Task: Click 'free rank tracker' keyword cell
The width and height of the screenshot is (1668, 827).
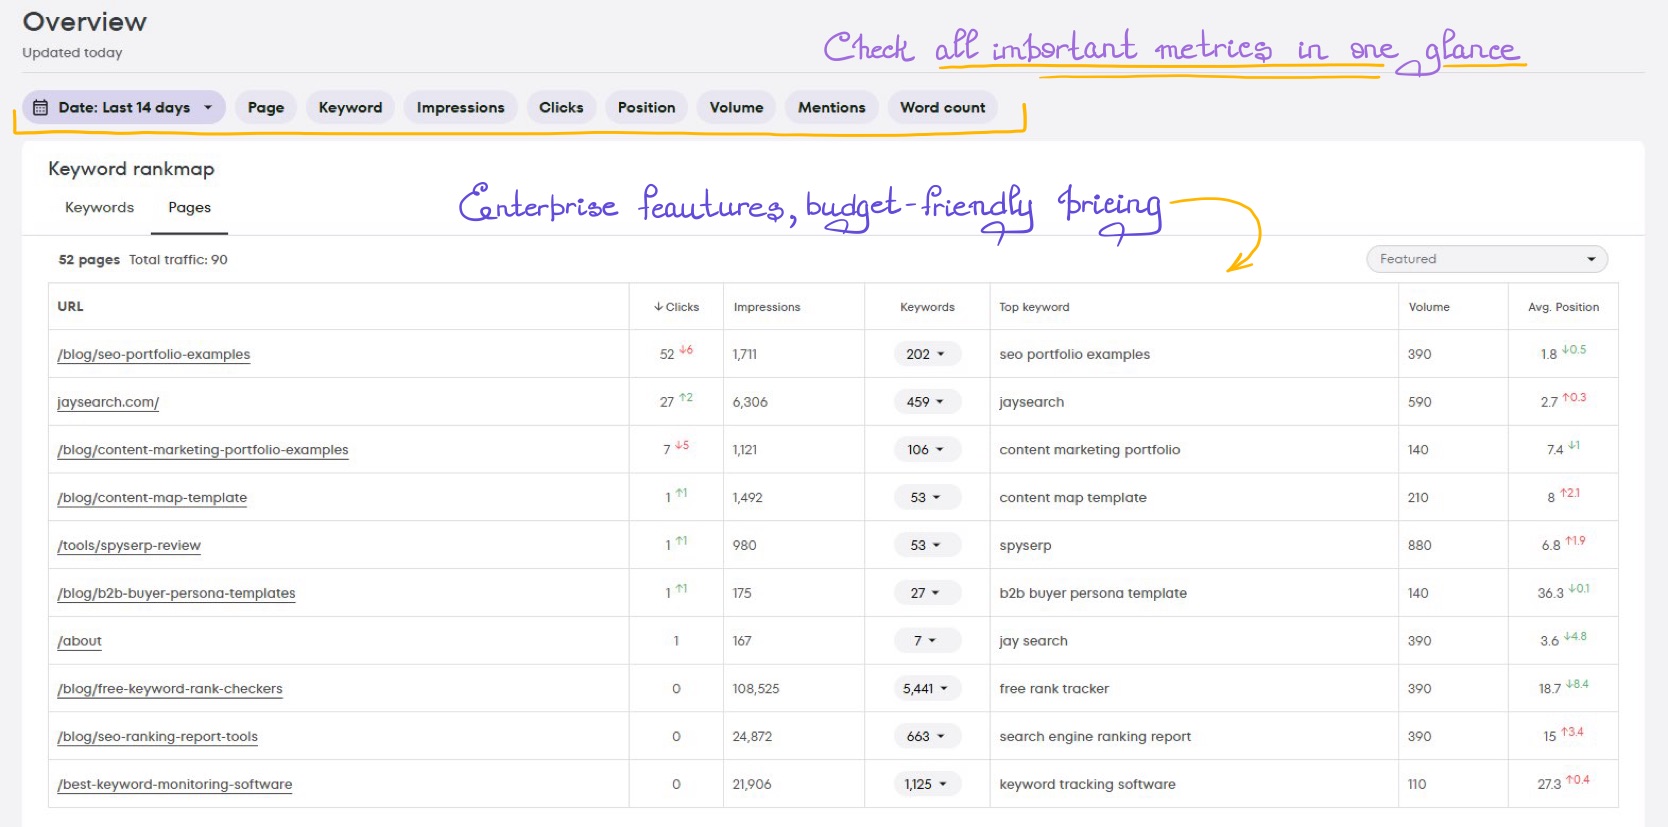Action: (x=1054, y=689)
